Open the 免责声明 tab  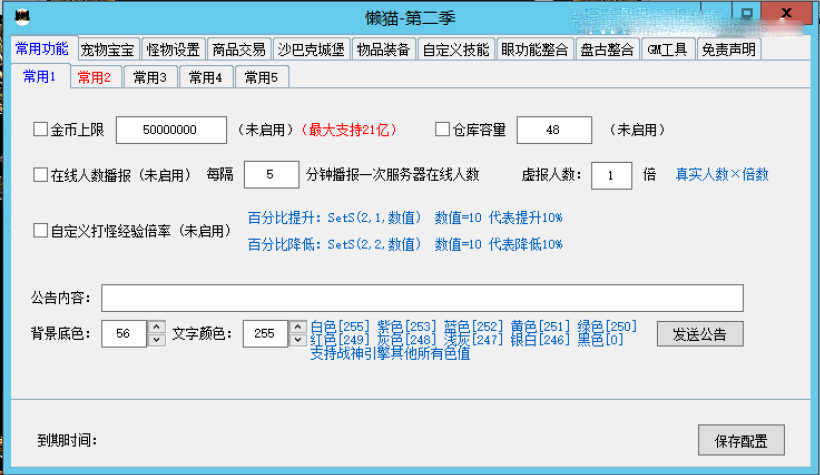[x=728, y=50]
